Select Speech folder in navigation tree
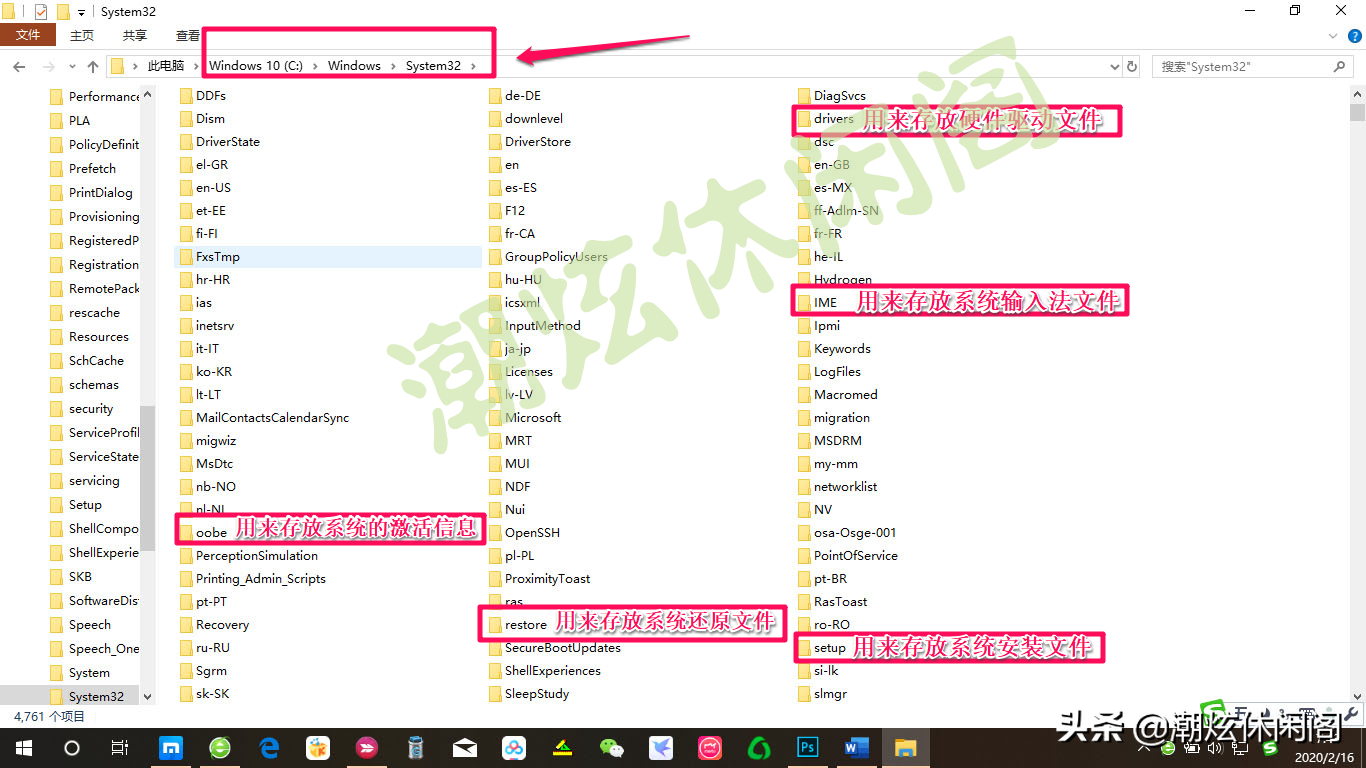 [89, 625]
